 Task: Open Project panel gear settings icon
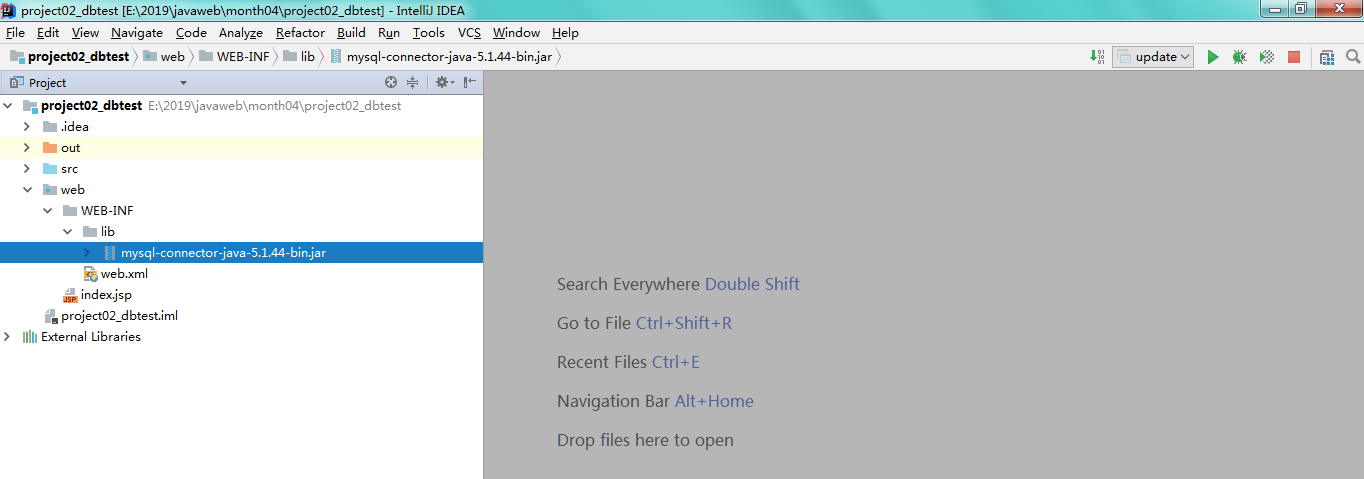point(444,83)
